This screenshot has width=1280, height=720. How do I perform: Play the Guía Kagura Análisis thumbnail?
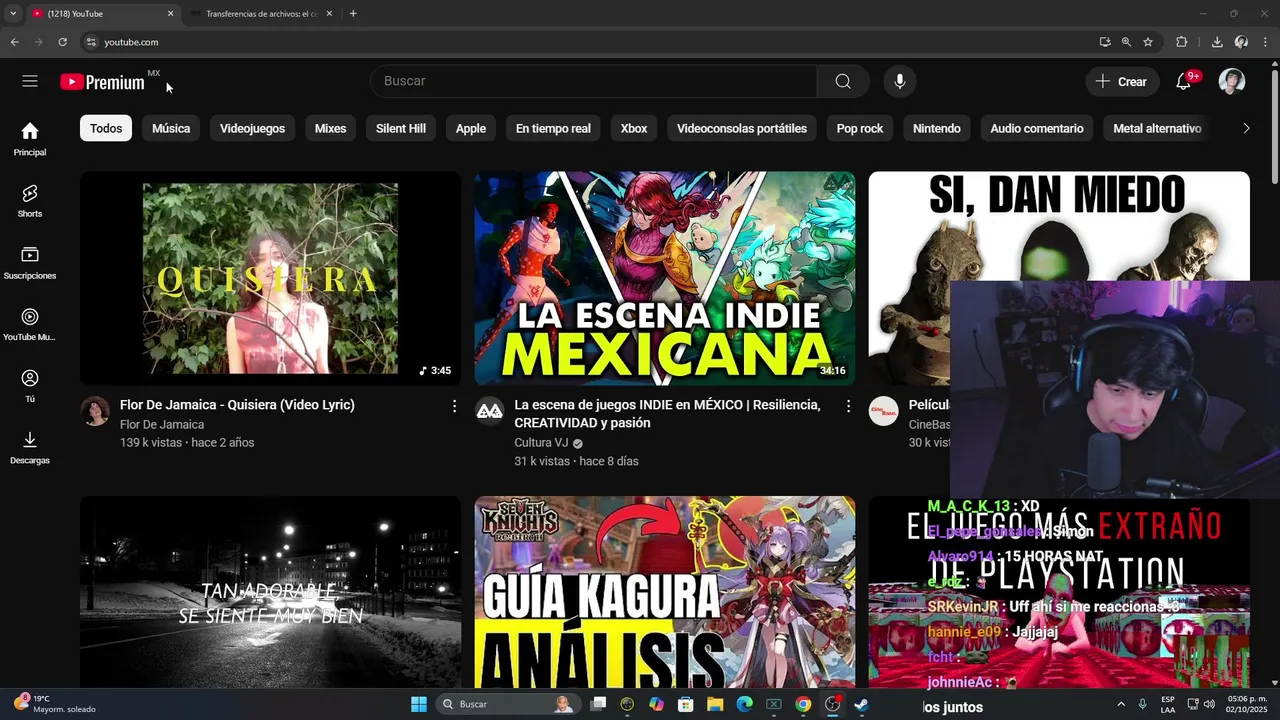pyautogui.click(x=665, y=592)
